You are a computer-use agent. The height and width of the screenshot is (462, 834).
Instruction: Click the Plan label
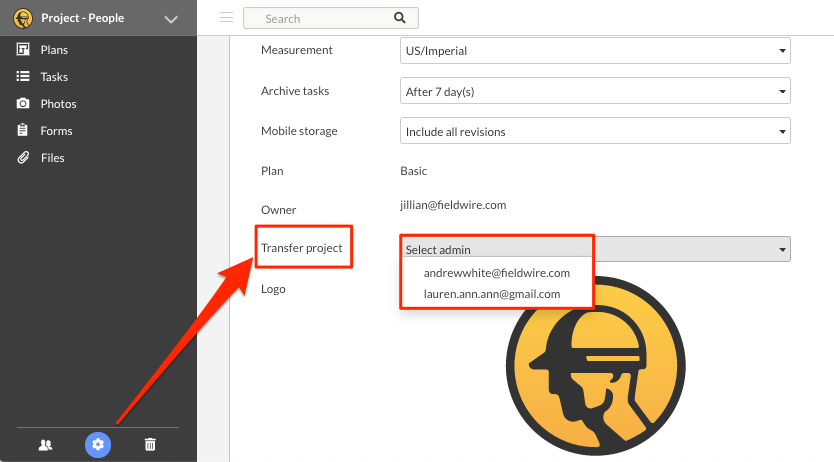click(x=272, y=171)
